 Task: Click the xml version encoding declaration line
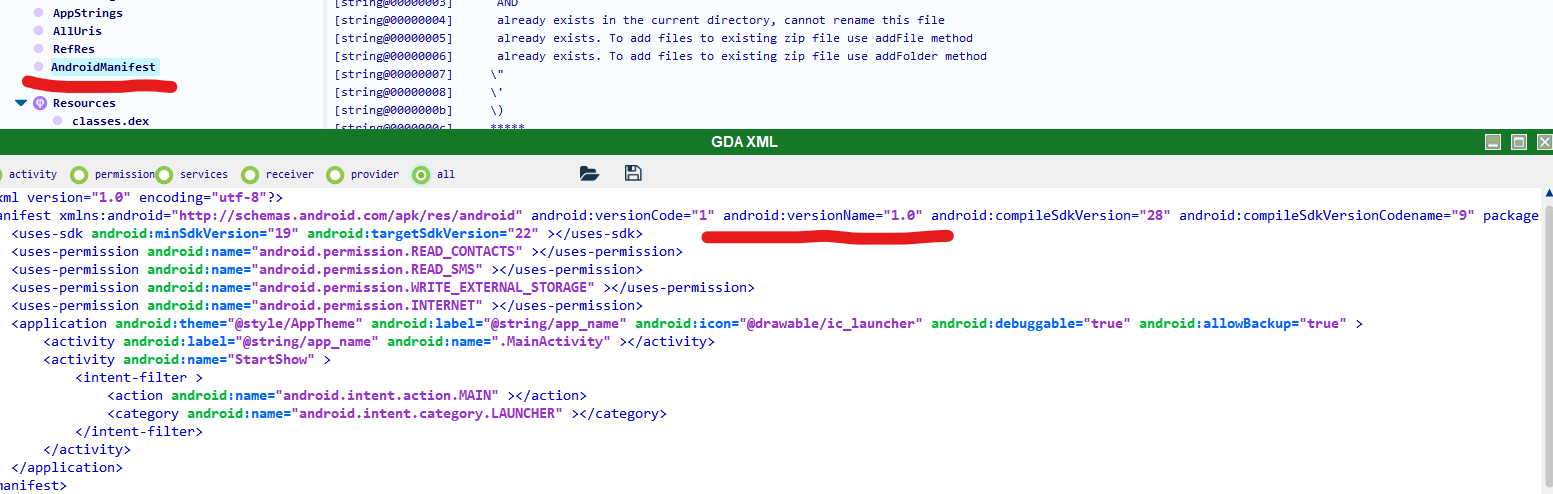point(141,197)
